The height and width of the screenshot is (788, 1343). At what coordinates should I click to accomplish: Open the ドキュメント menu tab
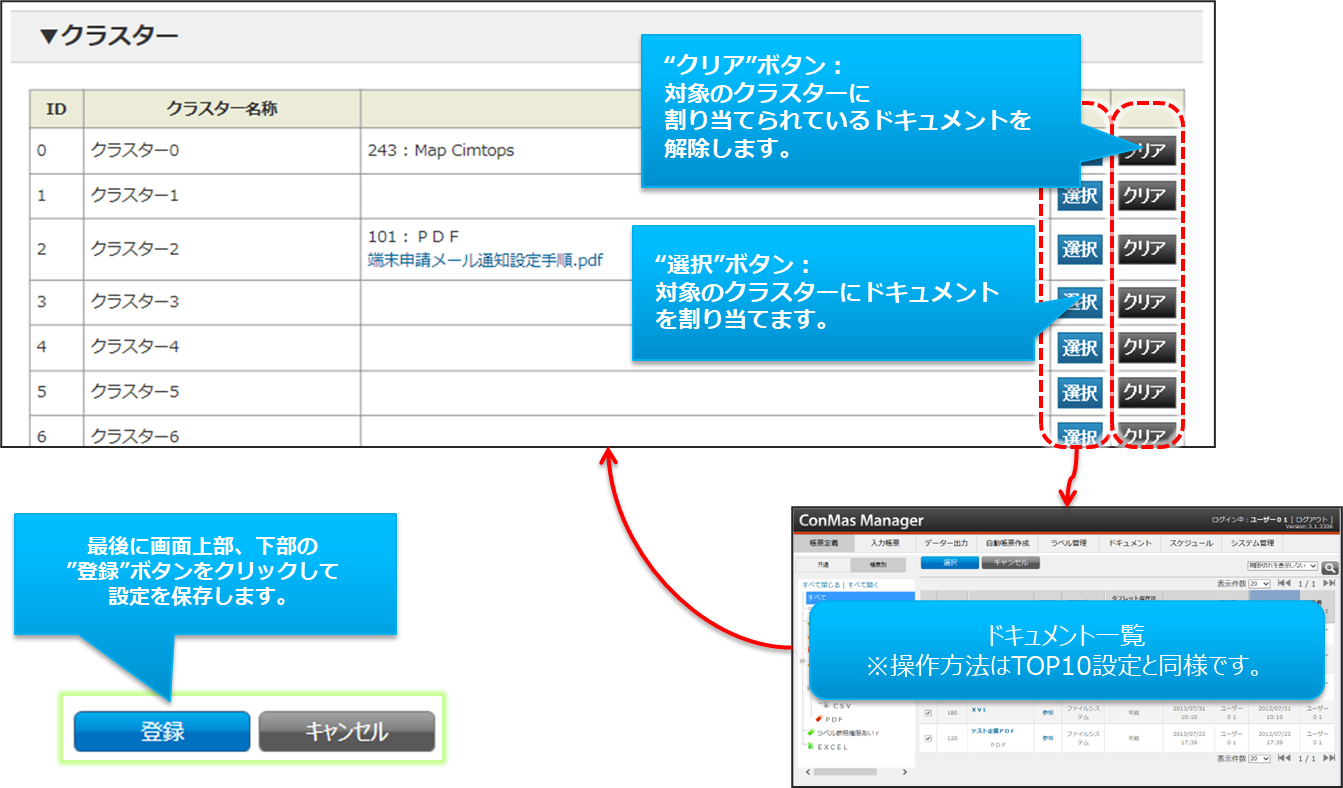coord(1129,543)
